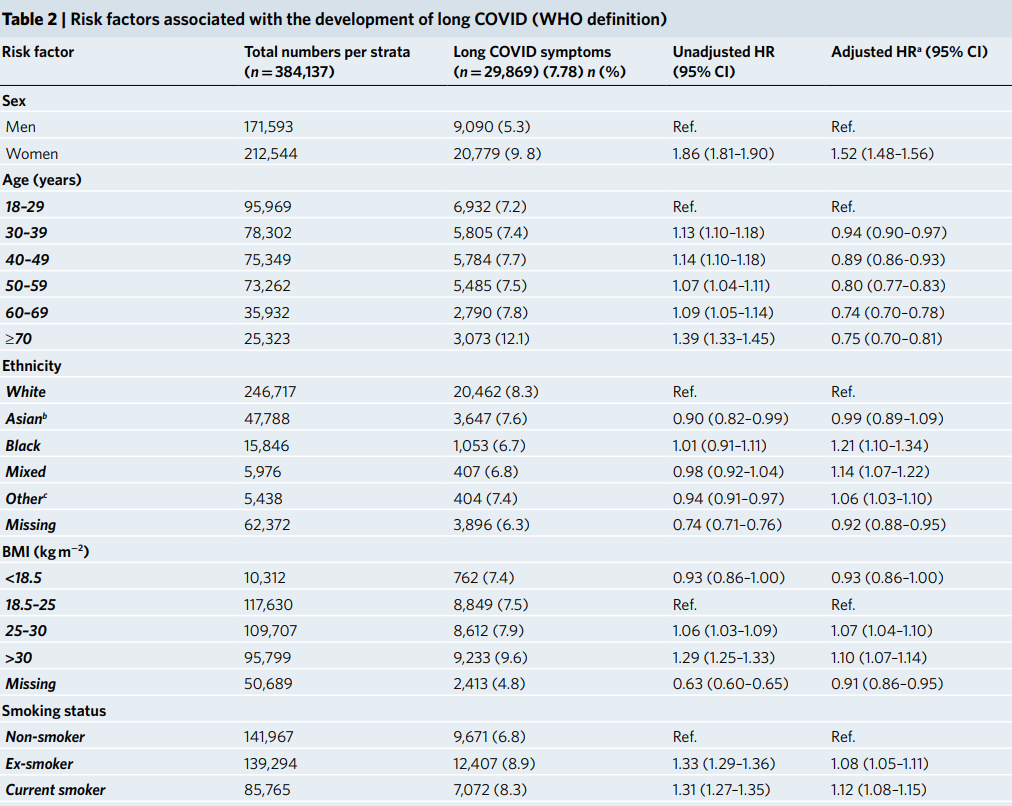The height and width of the screenshot is (806, 1012).
Task: Select the "Risk factor" column header
Action: [38, 52]
